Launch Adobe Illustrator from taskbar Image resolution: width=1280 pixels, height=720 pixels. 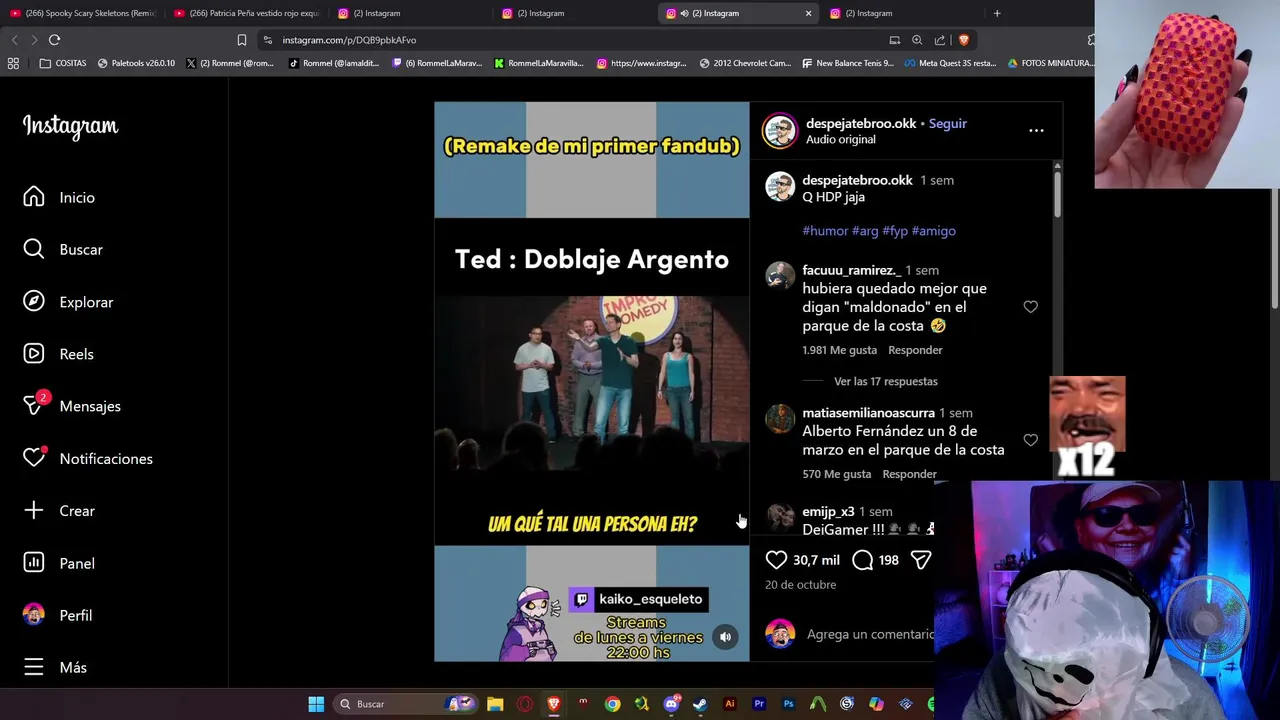coord(729,704)
